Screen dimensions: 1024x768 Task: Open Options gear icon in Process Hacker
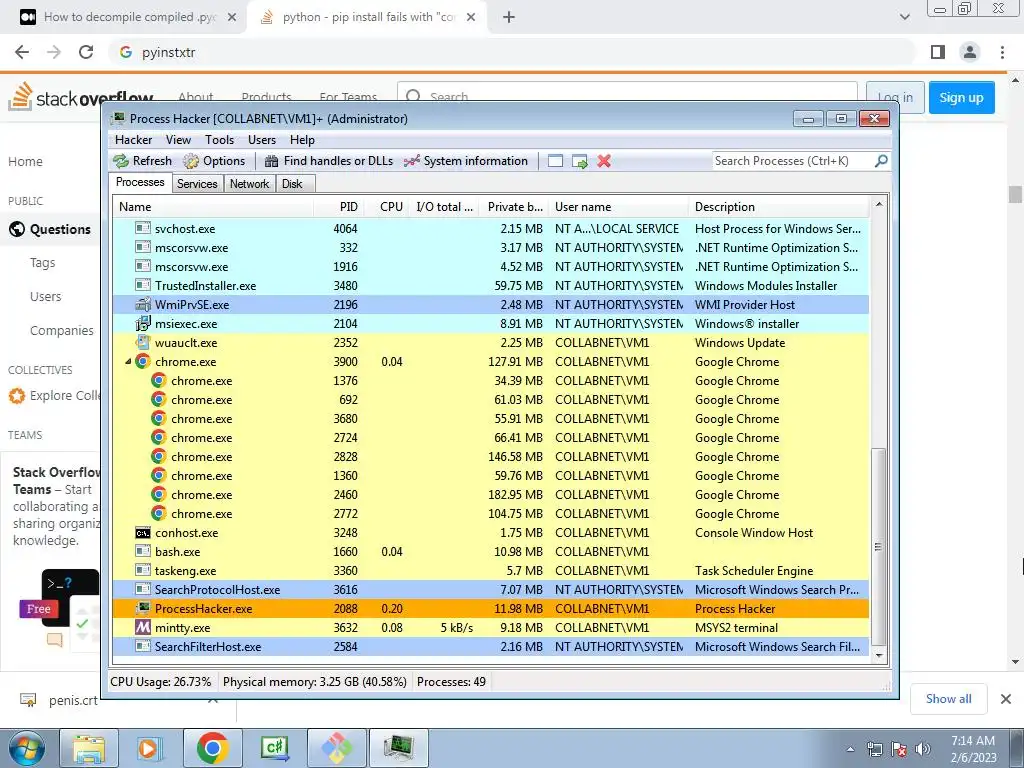pos(191,161)
